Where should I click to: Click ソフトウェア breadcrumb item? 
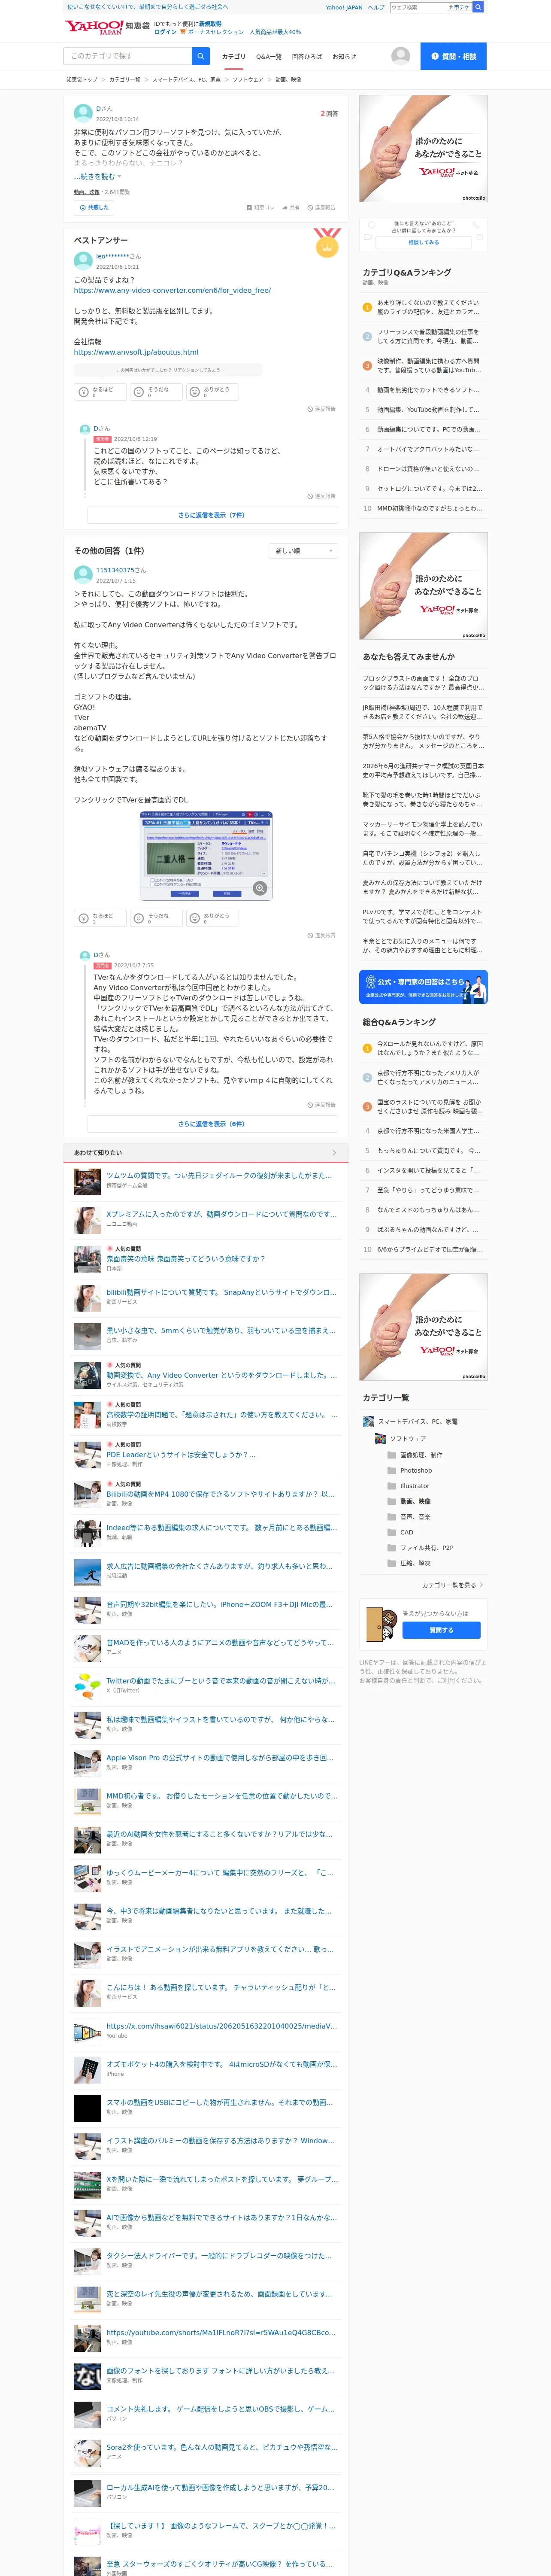pyautogui.click(x=248, y=79)
